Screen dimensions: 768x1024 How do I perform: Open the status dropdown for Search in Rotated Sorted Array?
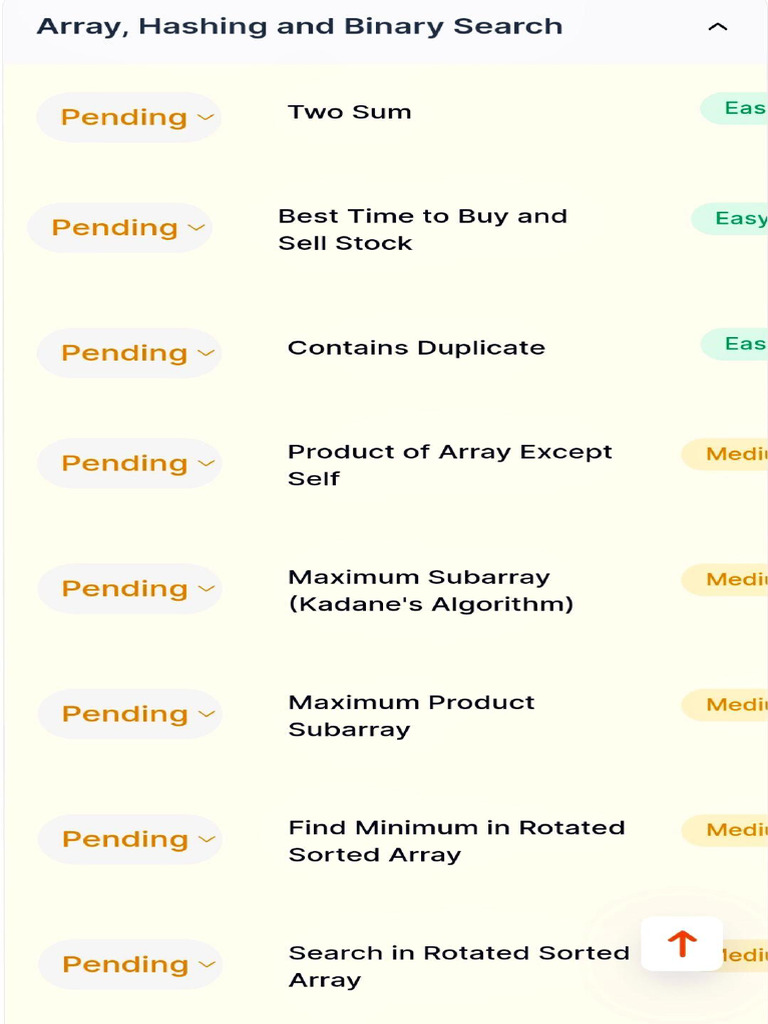point(129,964)
